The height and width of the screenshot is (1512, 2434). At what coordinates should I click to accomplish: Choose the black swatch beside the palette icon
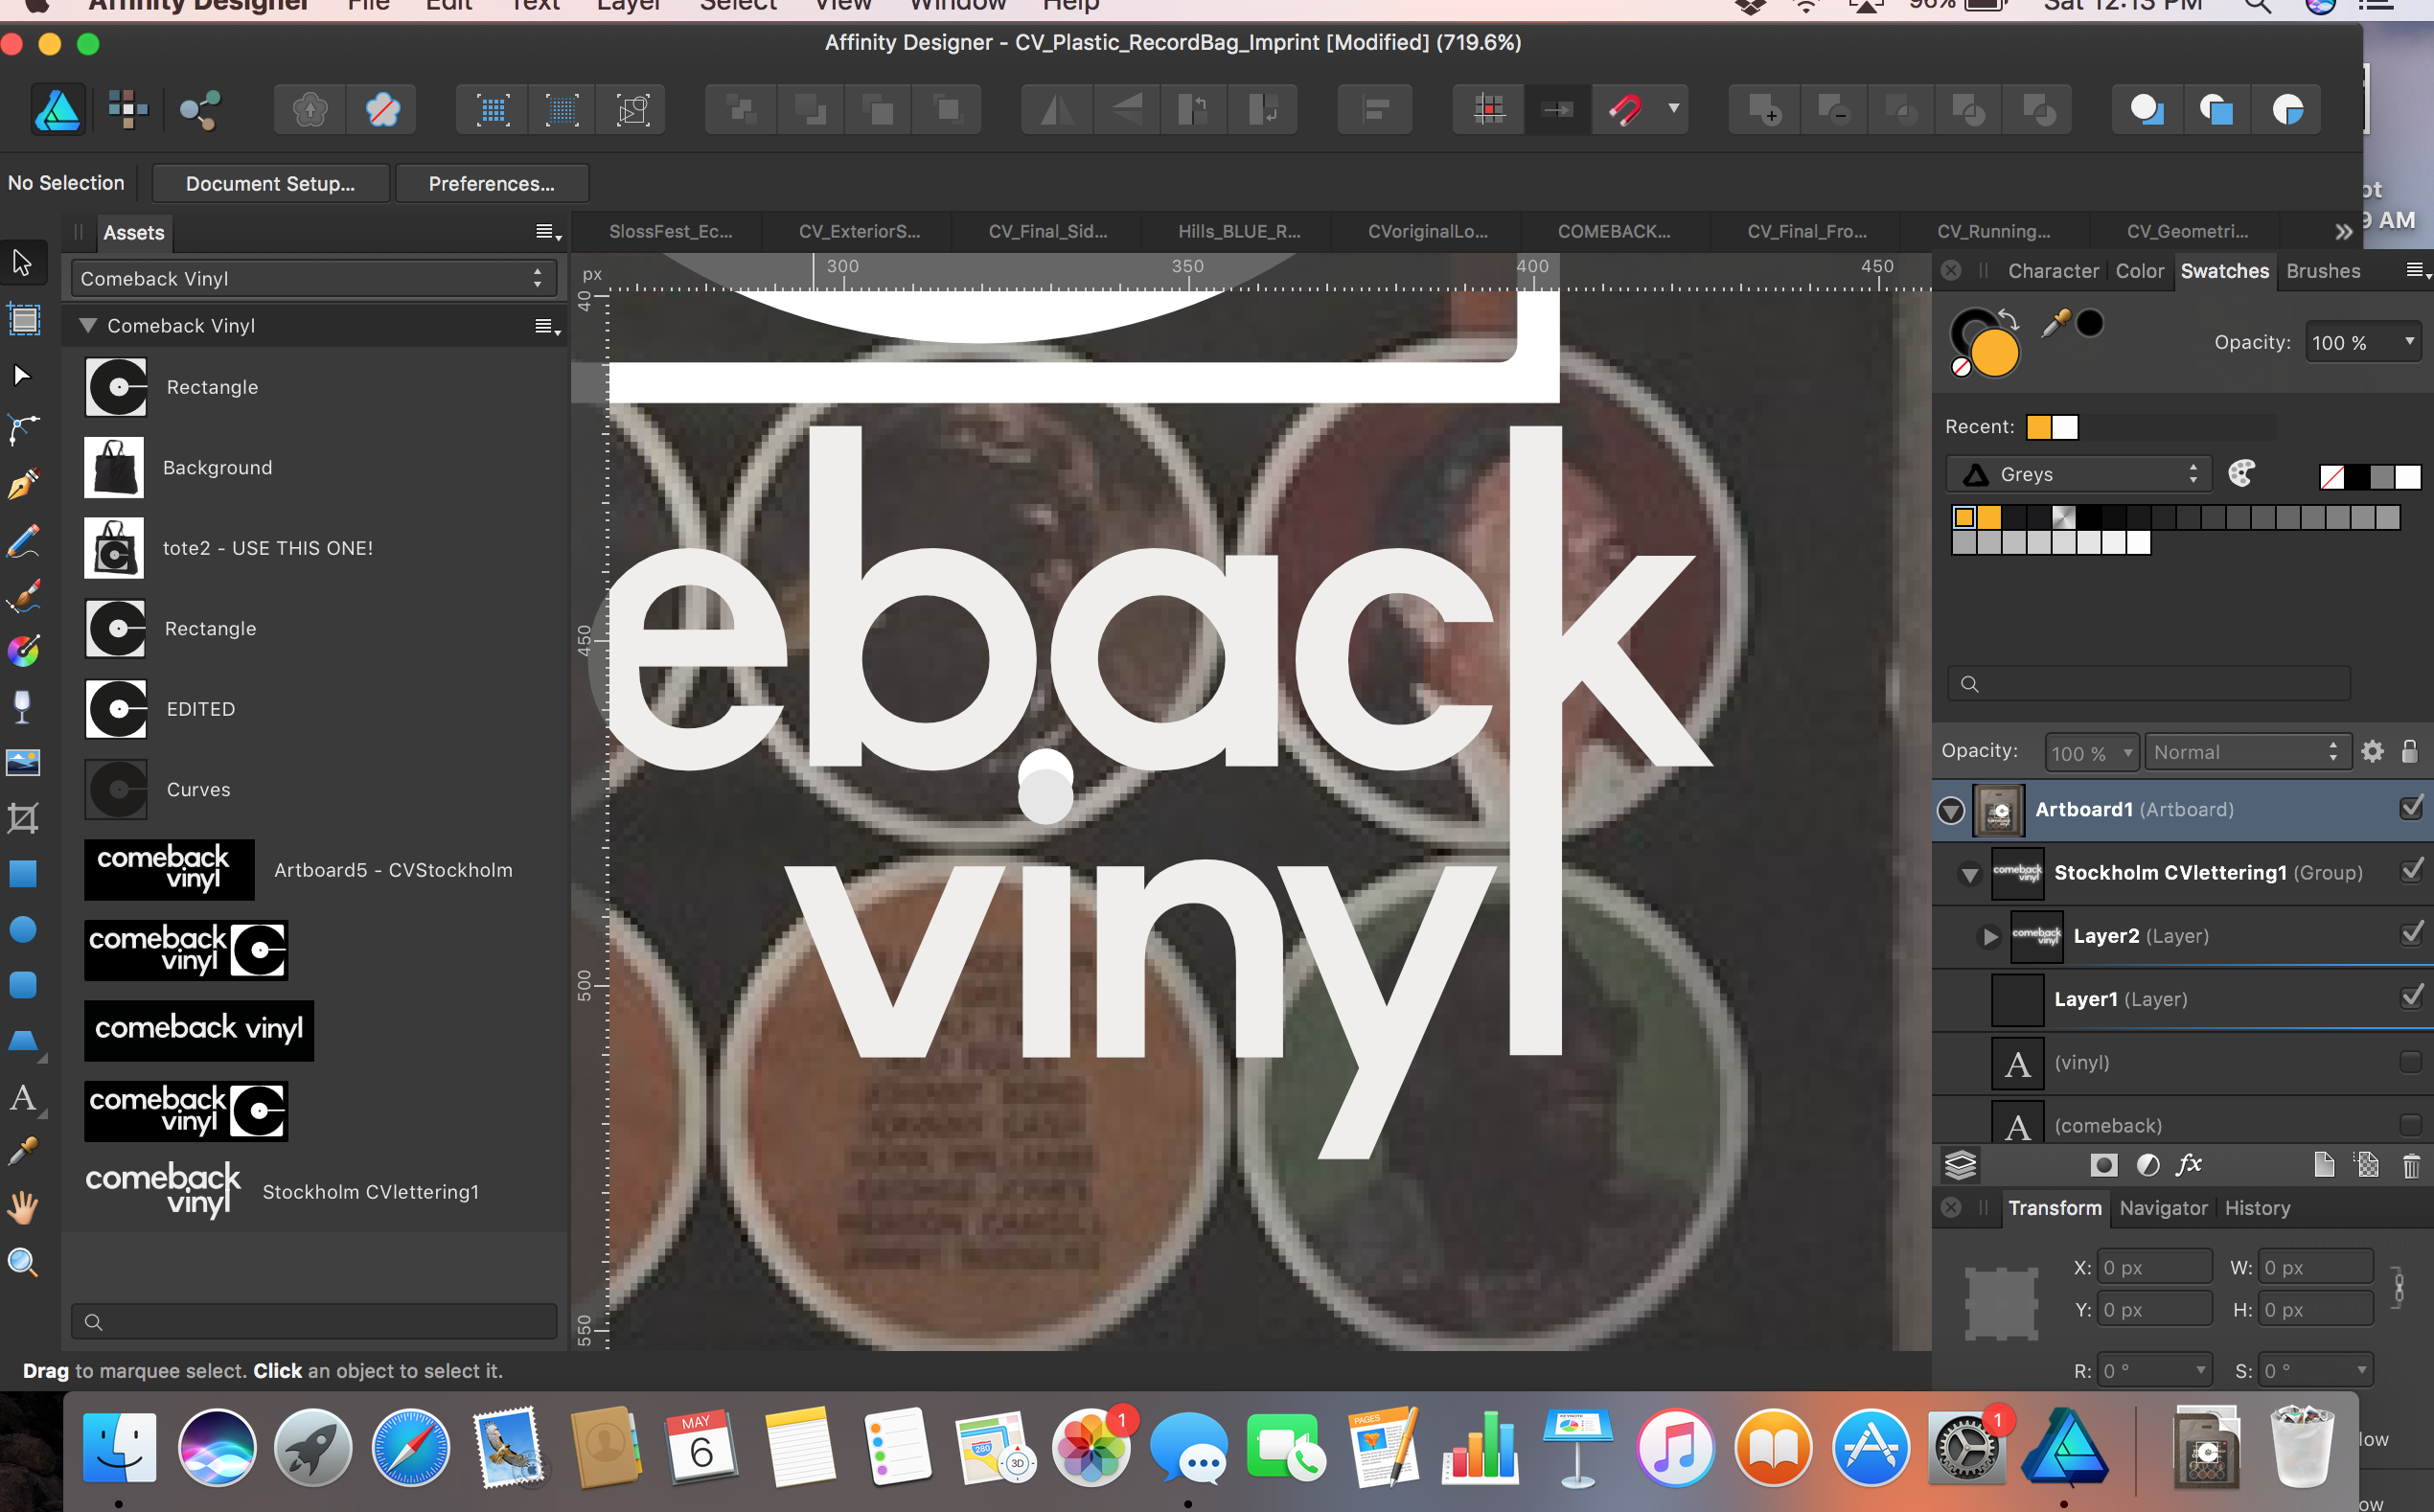point(2357,477)
